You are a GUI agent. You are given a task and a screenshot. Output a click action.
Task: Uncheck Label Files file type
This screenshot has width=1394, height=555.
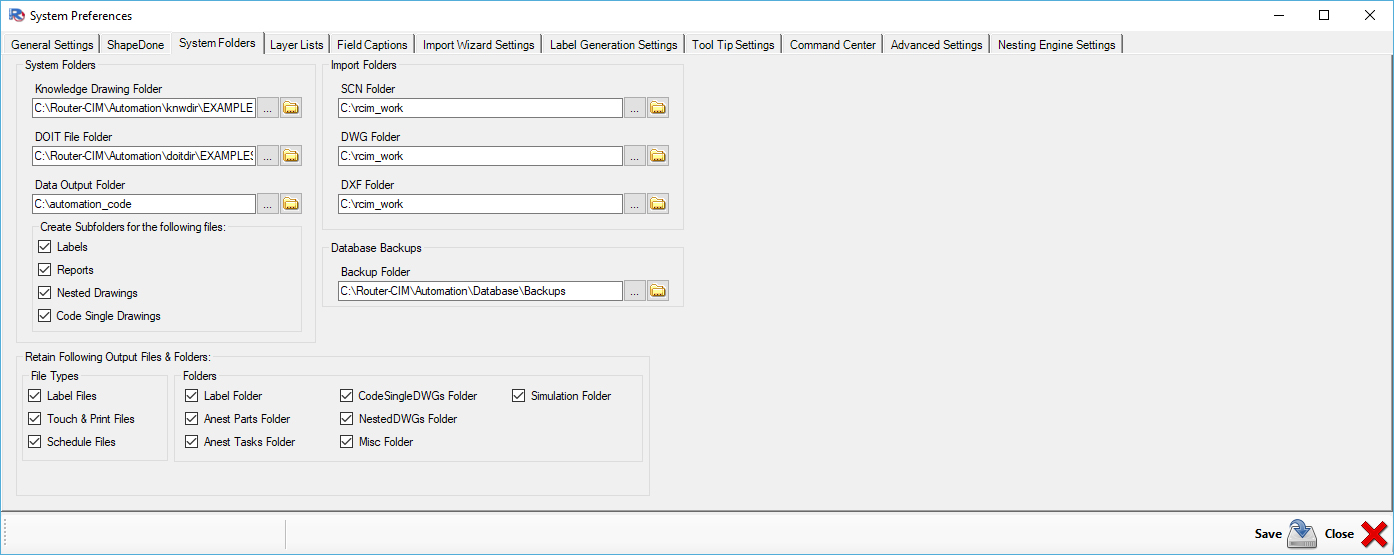tap(35, 396)
